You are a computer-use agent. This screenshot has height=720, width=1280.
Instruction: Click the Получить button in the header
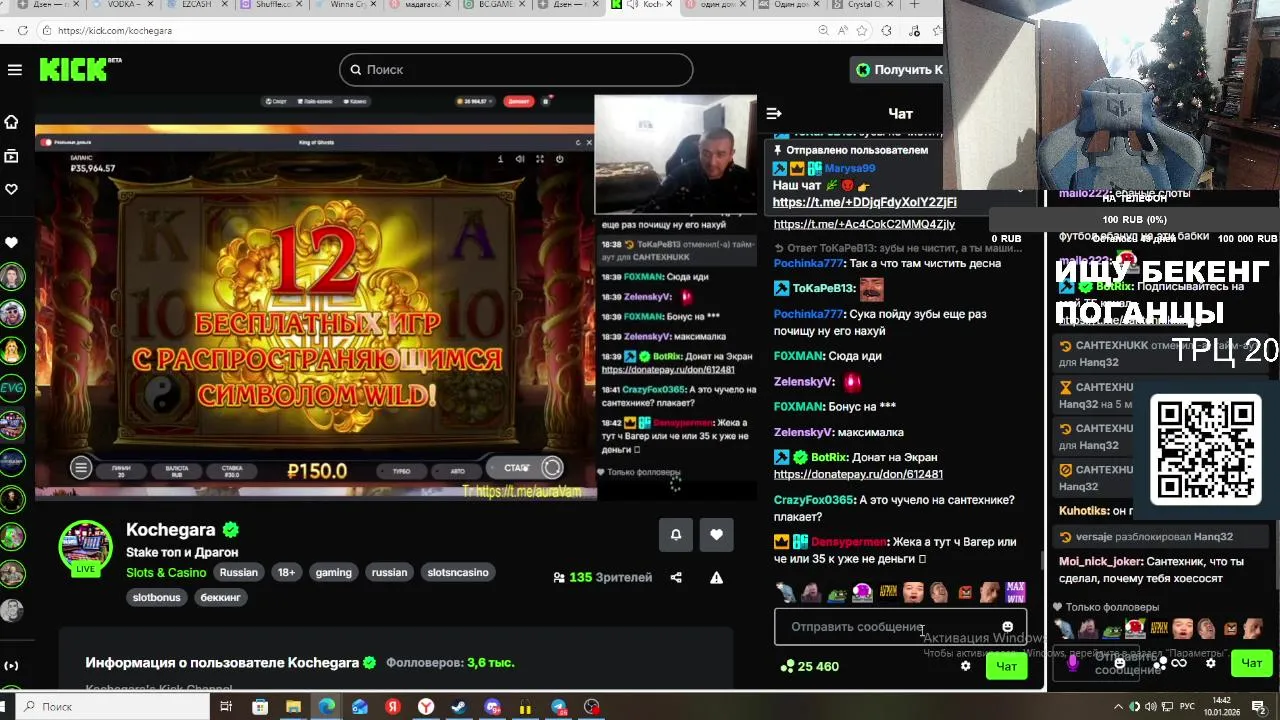click(x=899, y=70)
